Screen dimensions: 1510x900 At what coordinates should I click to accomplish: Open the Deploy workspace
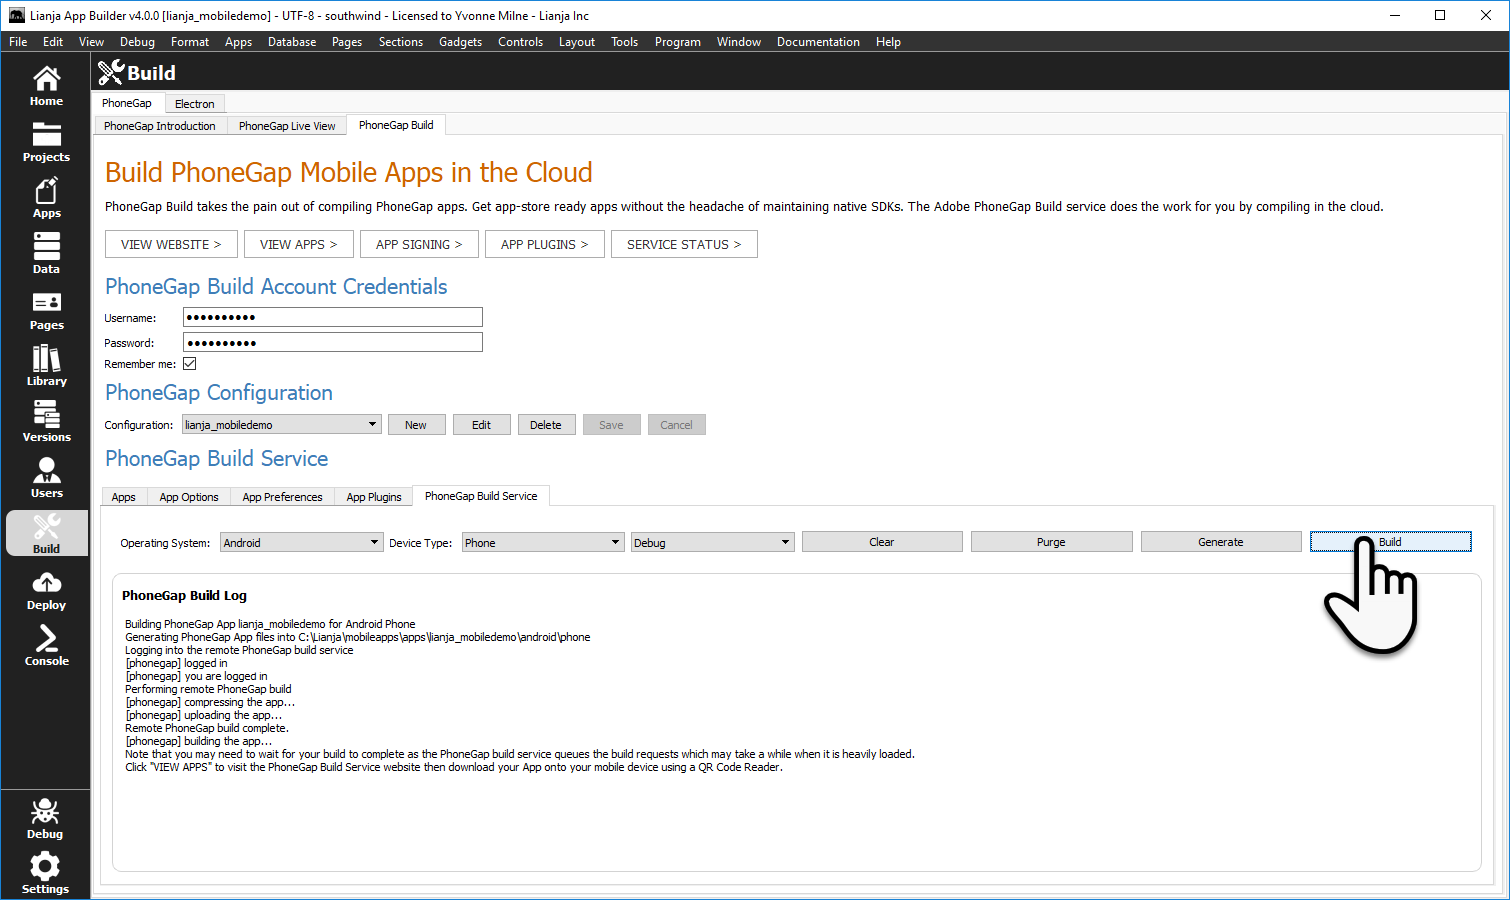point(46,590)
